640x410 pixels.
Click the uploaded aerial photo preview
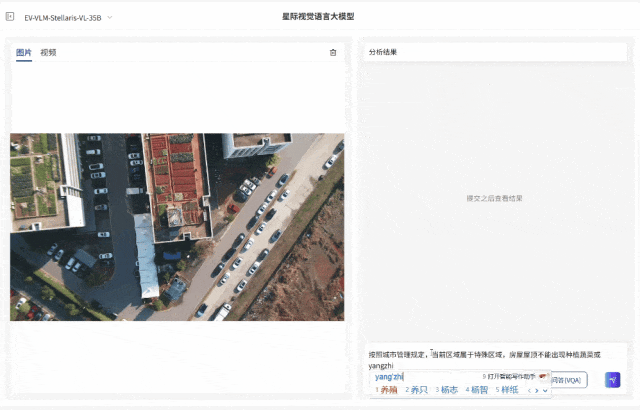click(177, 227)
